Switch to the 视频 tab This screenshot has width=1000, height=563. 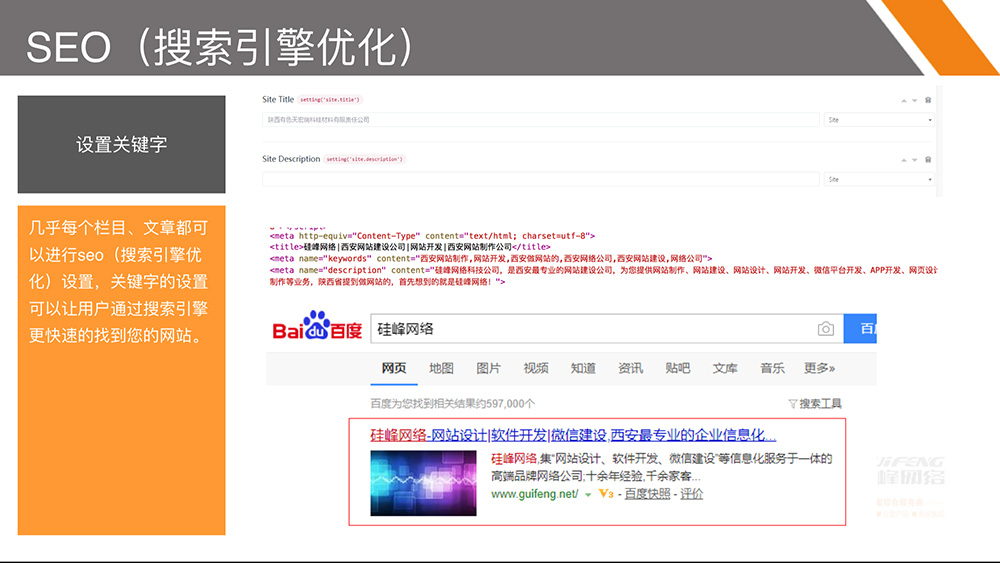pos(536,369)
